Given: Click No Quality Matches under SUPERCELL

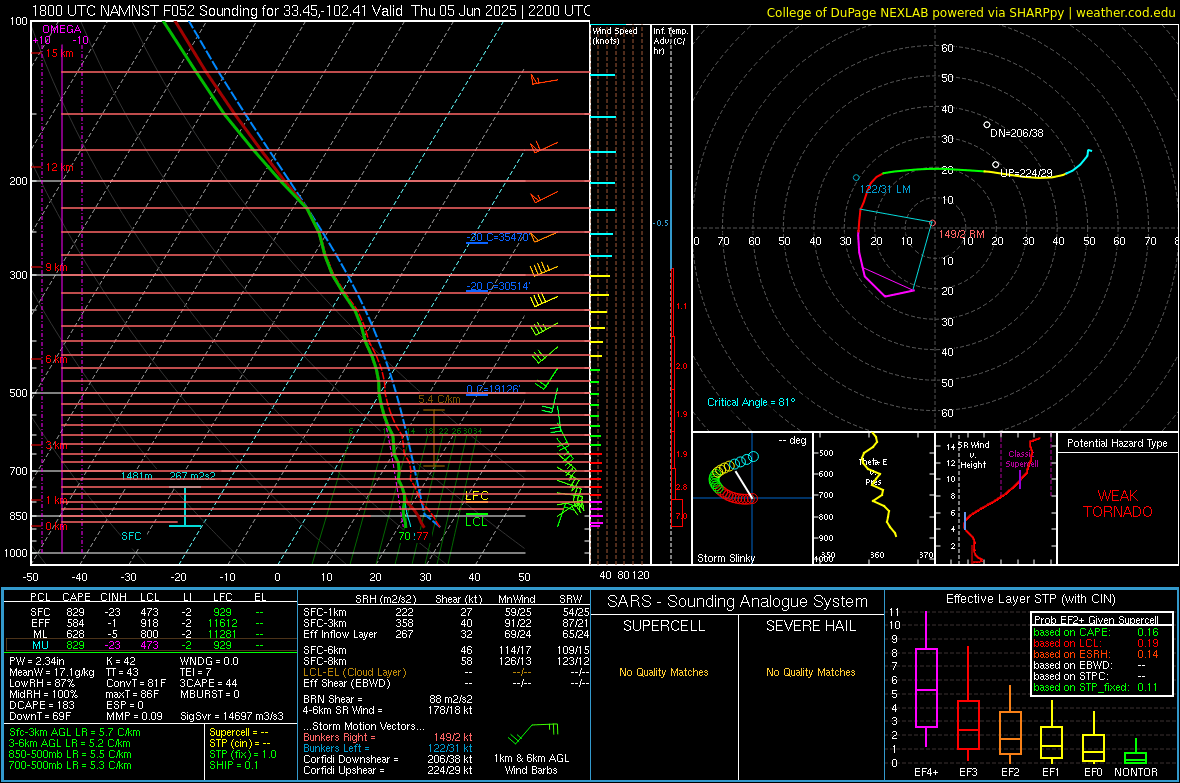Looking at the screenshot, I should tap(664, 672).
